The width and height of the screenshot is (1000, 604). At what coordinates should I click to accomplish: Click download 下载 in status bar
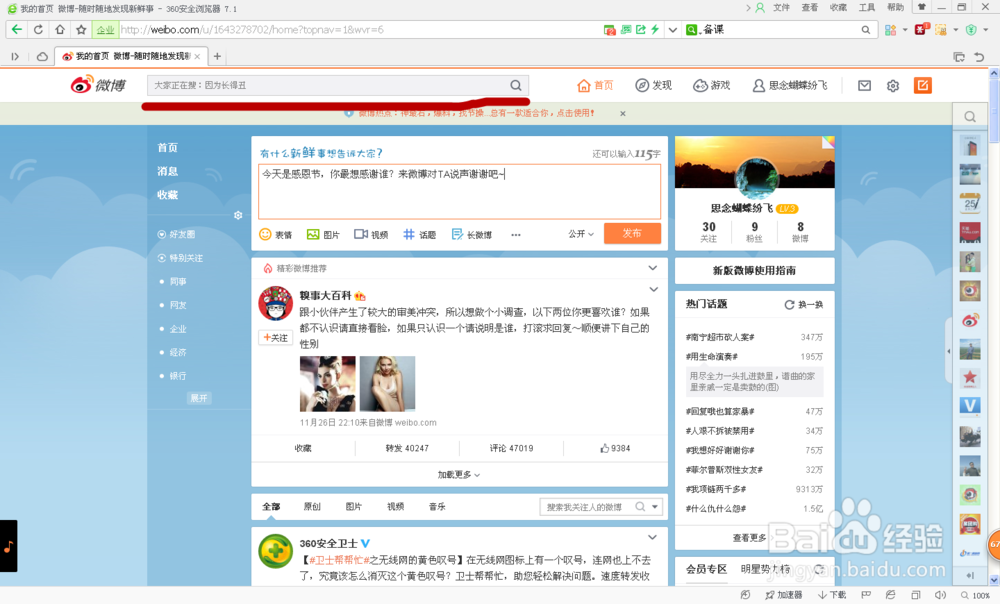pyautogui.click(x=832, y=595)
